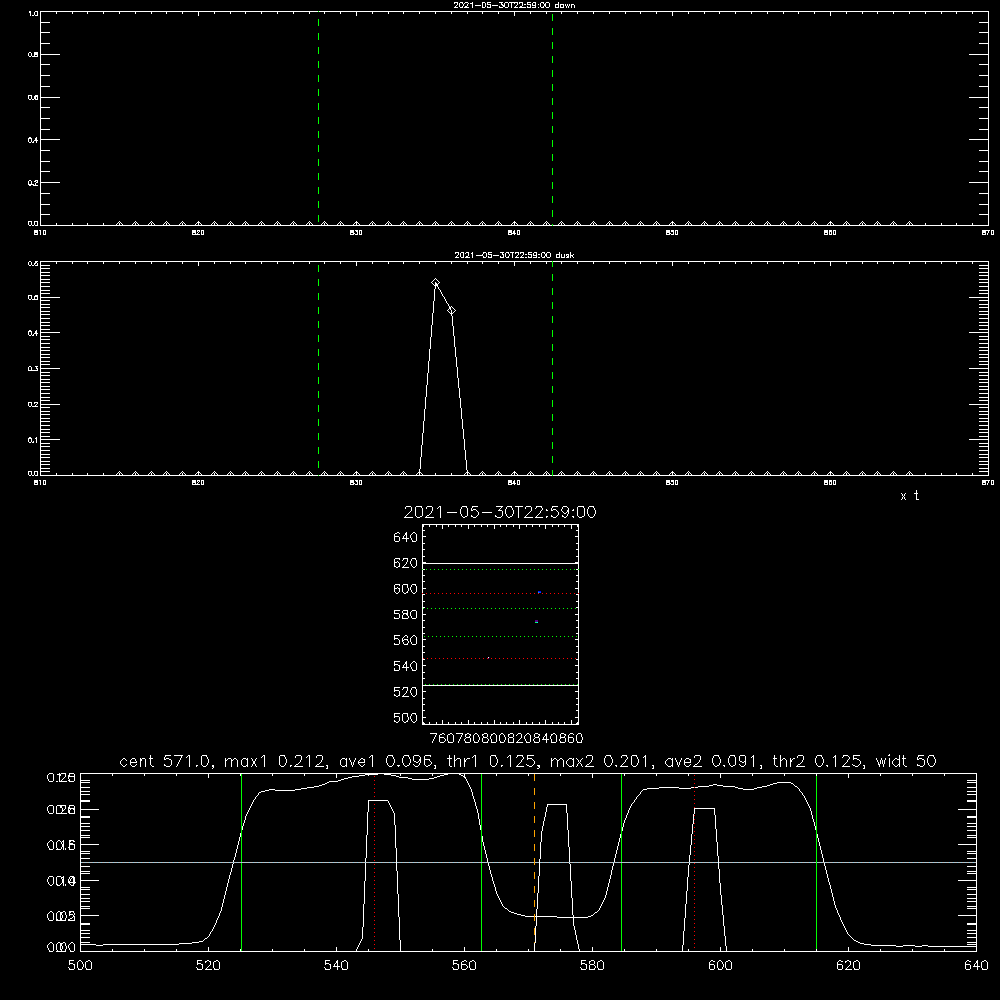
Task: Click the "870" x-axis label under the dusk plot
Action: (987, 483)
